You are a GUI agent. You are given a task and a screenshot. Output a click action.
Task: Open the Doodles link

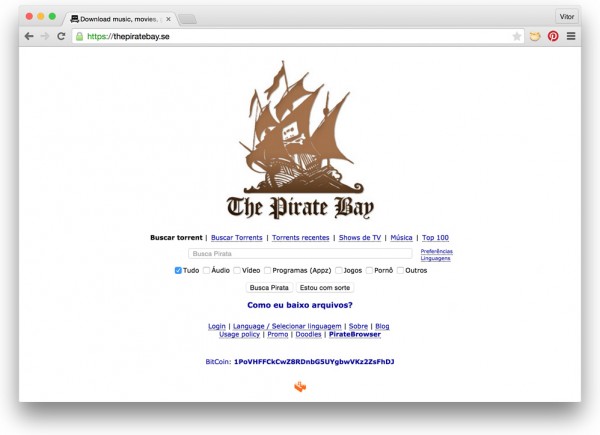[308, 334]
